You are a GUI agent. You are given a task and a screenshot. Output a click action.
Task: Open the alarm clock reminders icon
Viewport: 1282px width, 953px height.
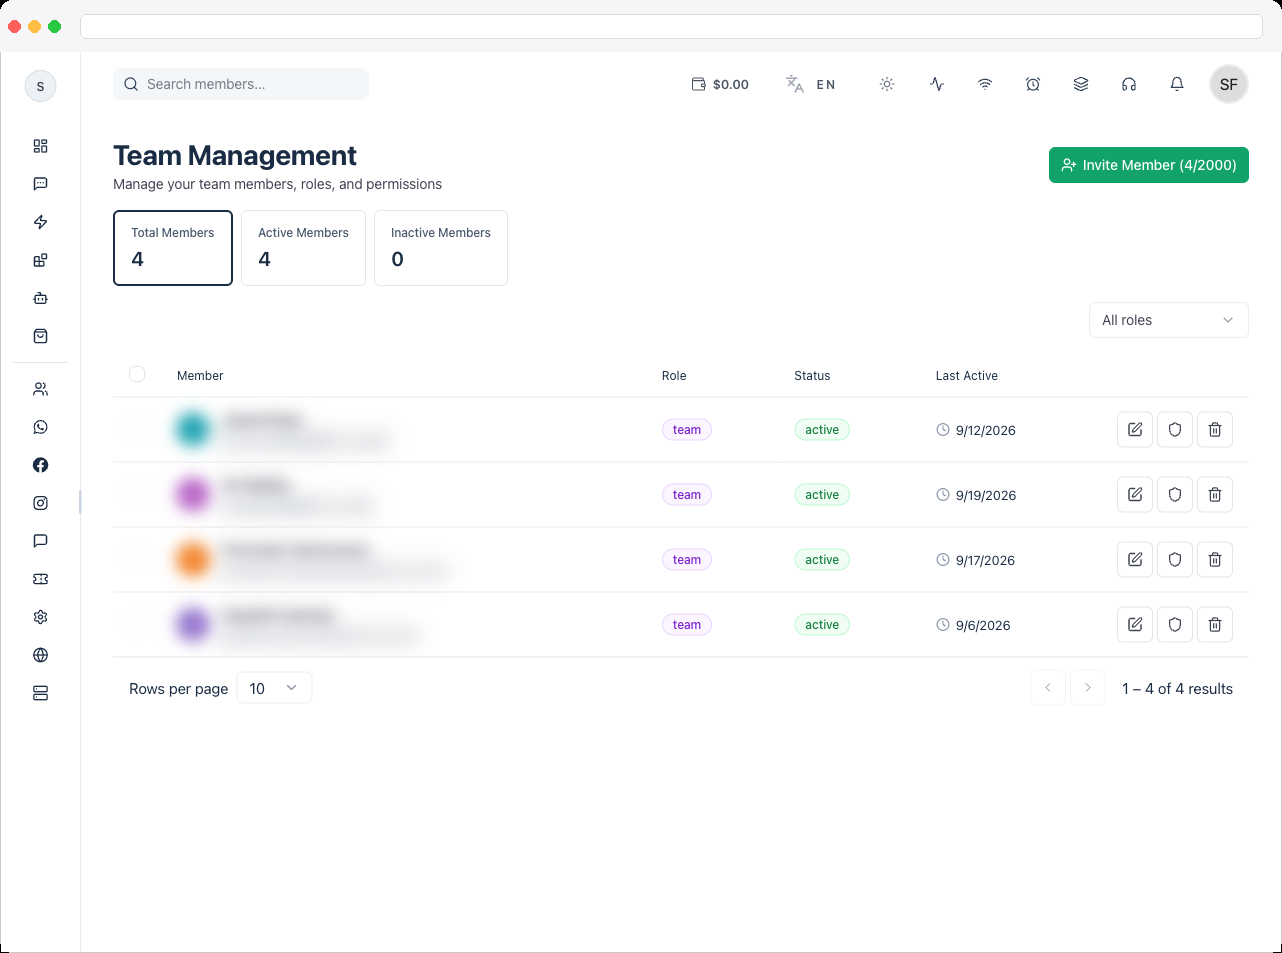click(x=1033, y=84)
